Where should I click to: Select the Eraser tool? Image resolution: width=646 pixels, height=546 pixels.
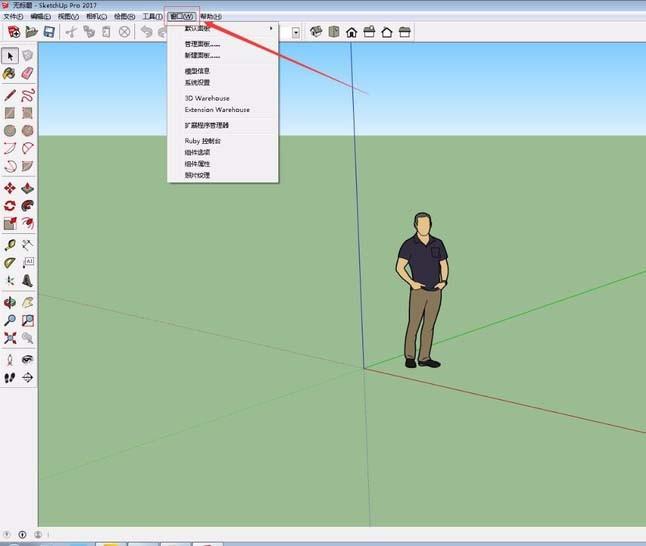click(x=27, y=74)
